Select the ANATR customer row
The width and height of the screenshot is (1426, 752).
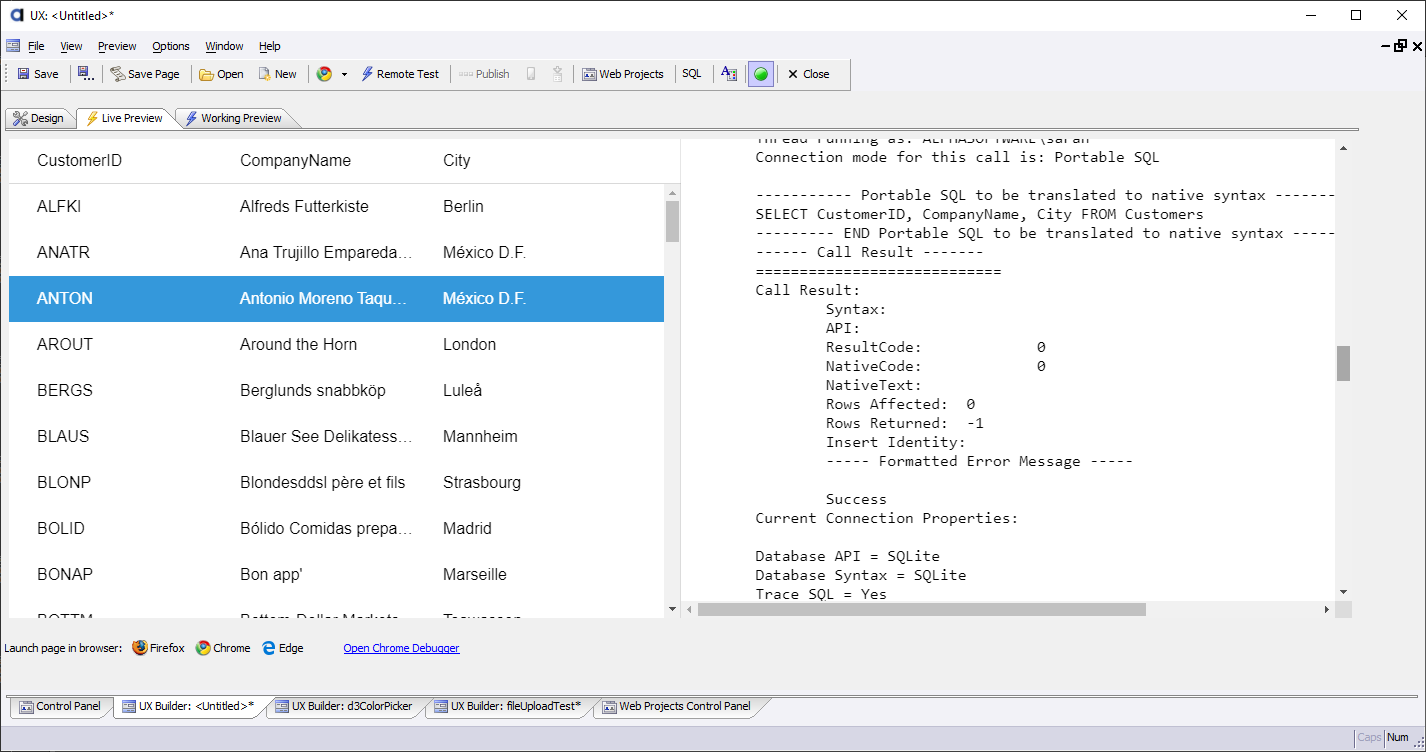(x=336, y=253)
